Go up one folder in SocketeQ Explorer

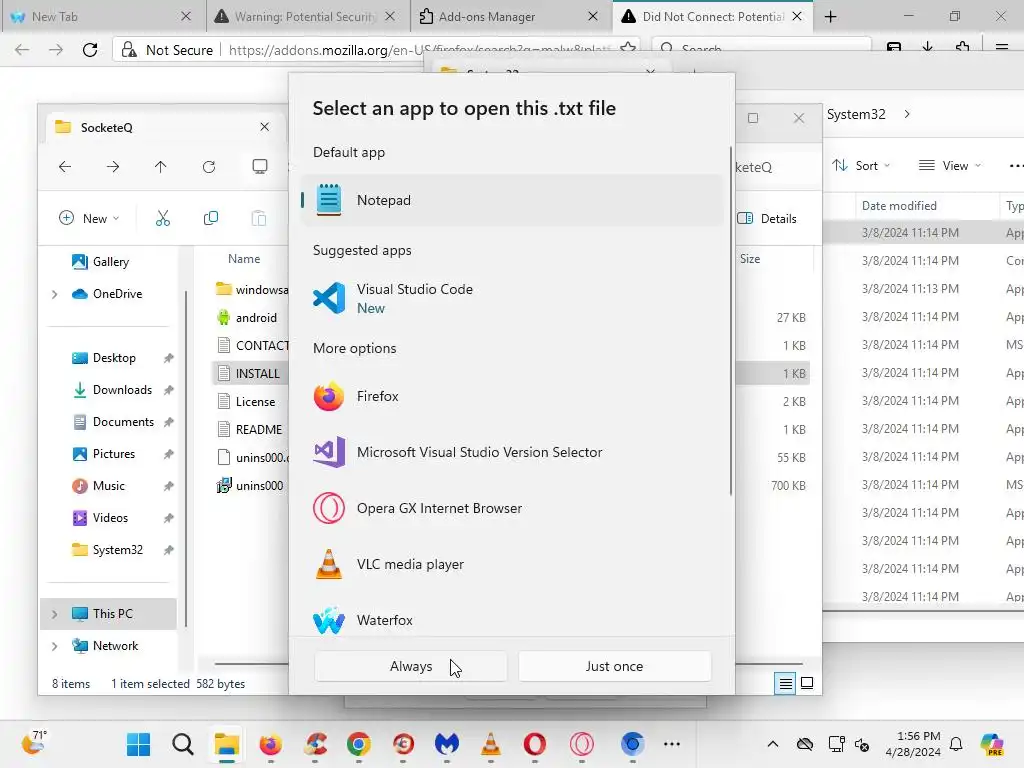click(161, 167)
